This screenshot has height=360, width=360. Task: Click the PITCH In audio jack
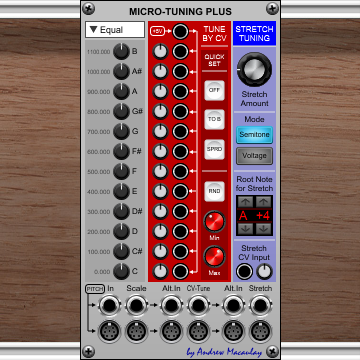pyautogui.click(x=110, y=305)
